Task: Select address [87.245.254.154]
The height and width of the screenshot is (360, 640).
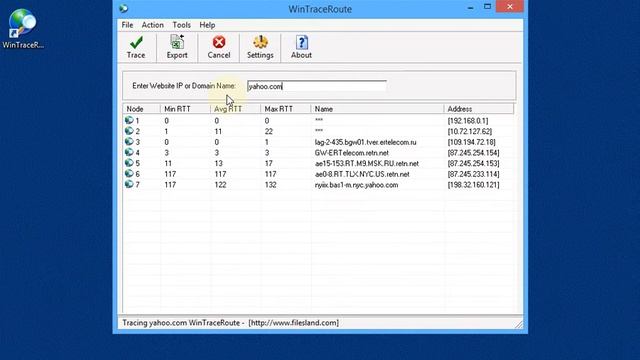Action: 473,153
